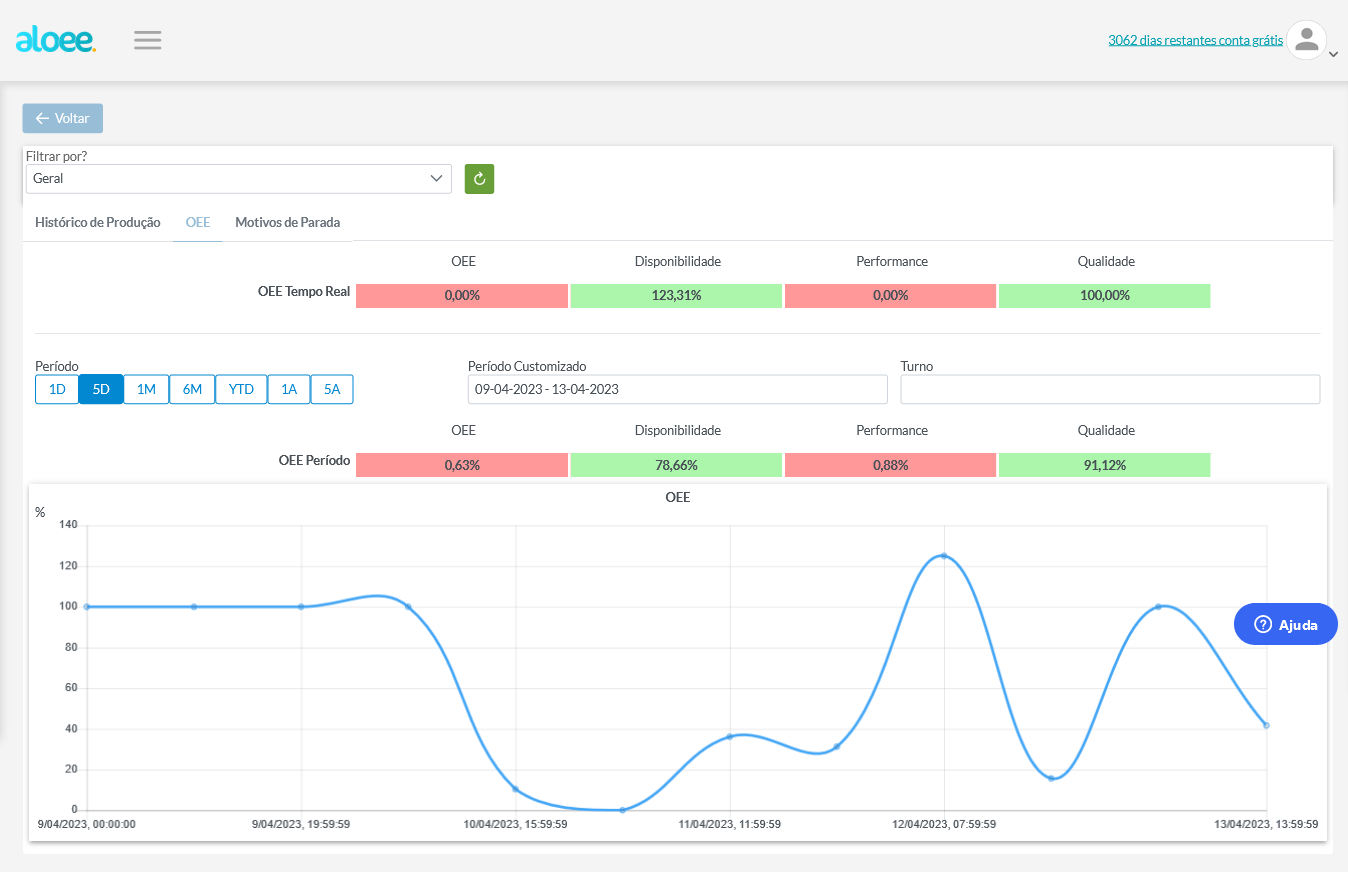Click period Qualidade value 91,12%
Screen dimensions: 1348x872
coord(1105,465)
